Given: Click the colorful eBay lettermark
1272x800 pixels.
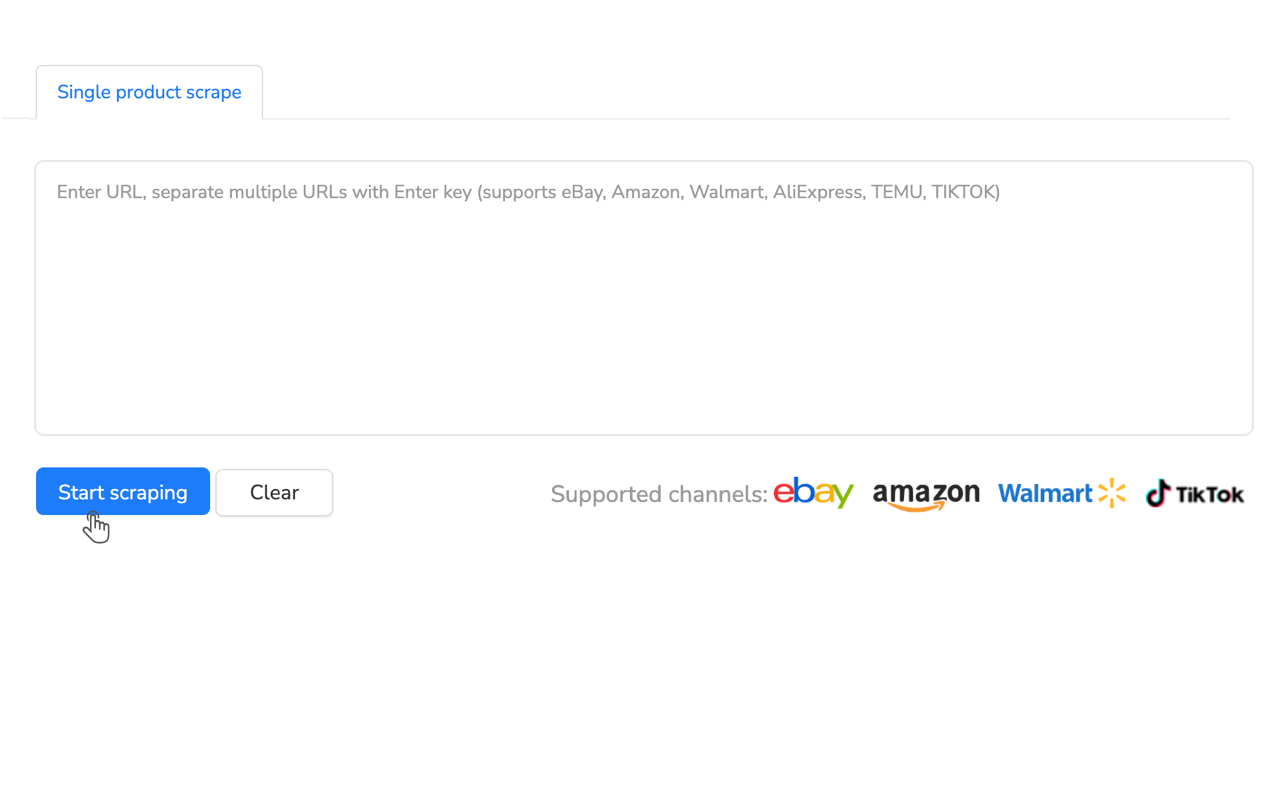Looking at the screenshot, I should pyautogui.click(x=813, y=493).
